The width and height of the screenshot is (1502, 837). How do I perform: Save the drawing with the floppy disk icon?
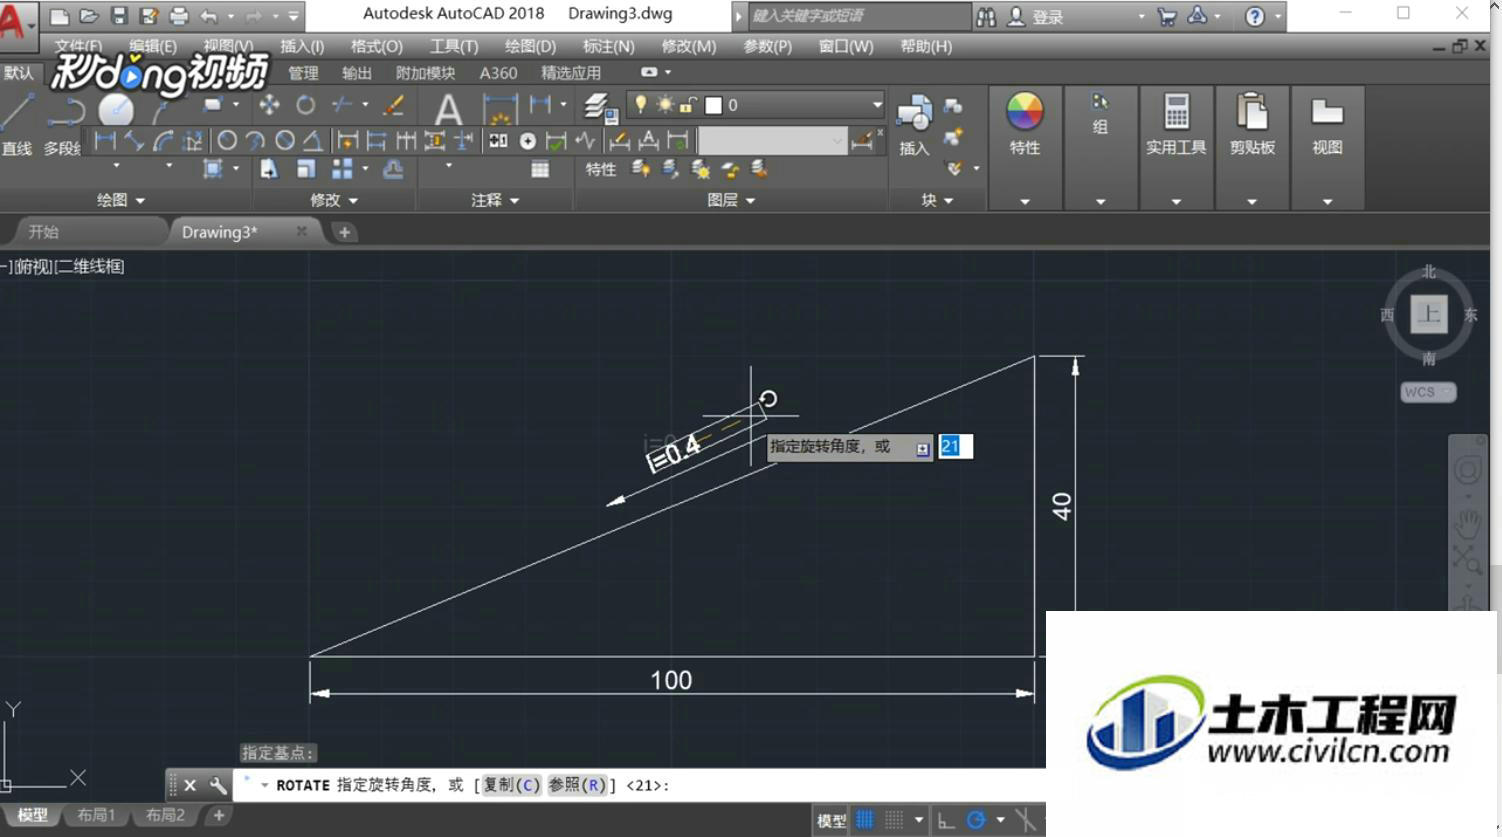pos(119,16)
